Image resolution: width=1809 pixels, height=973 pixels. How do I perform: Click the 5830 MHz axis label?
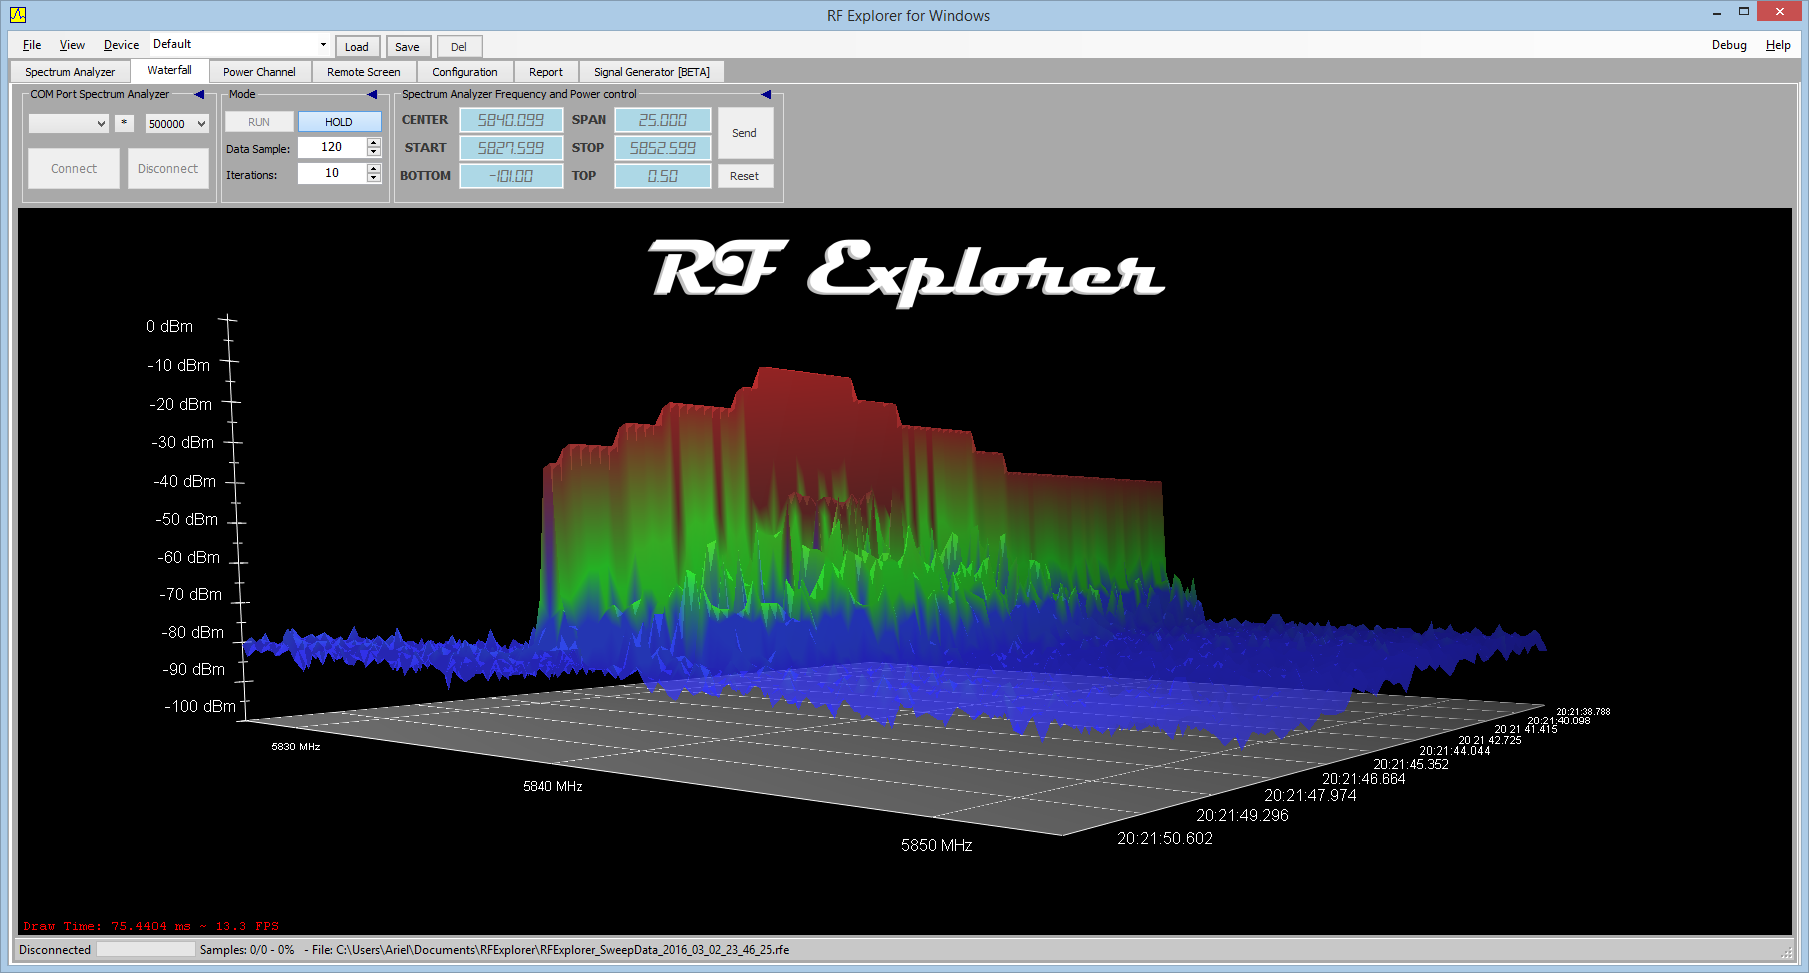[296, 747]
